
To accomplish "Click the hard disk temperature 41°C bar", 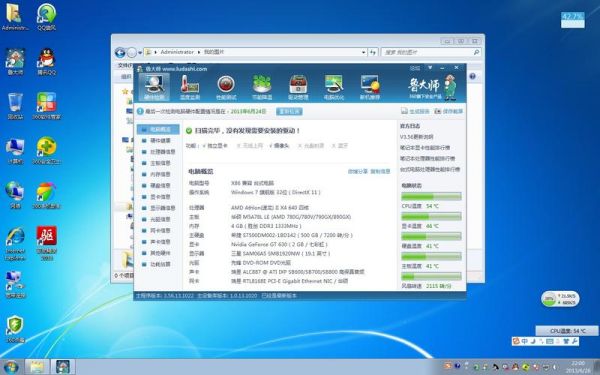I will 431,236.
